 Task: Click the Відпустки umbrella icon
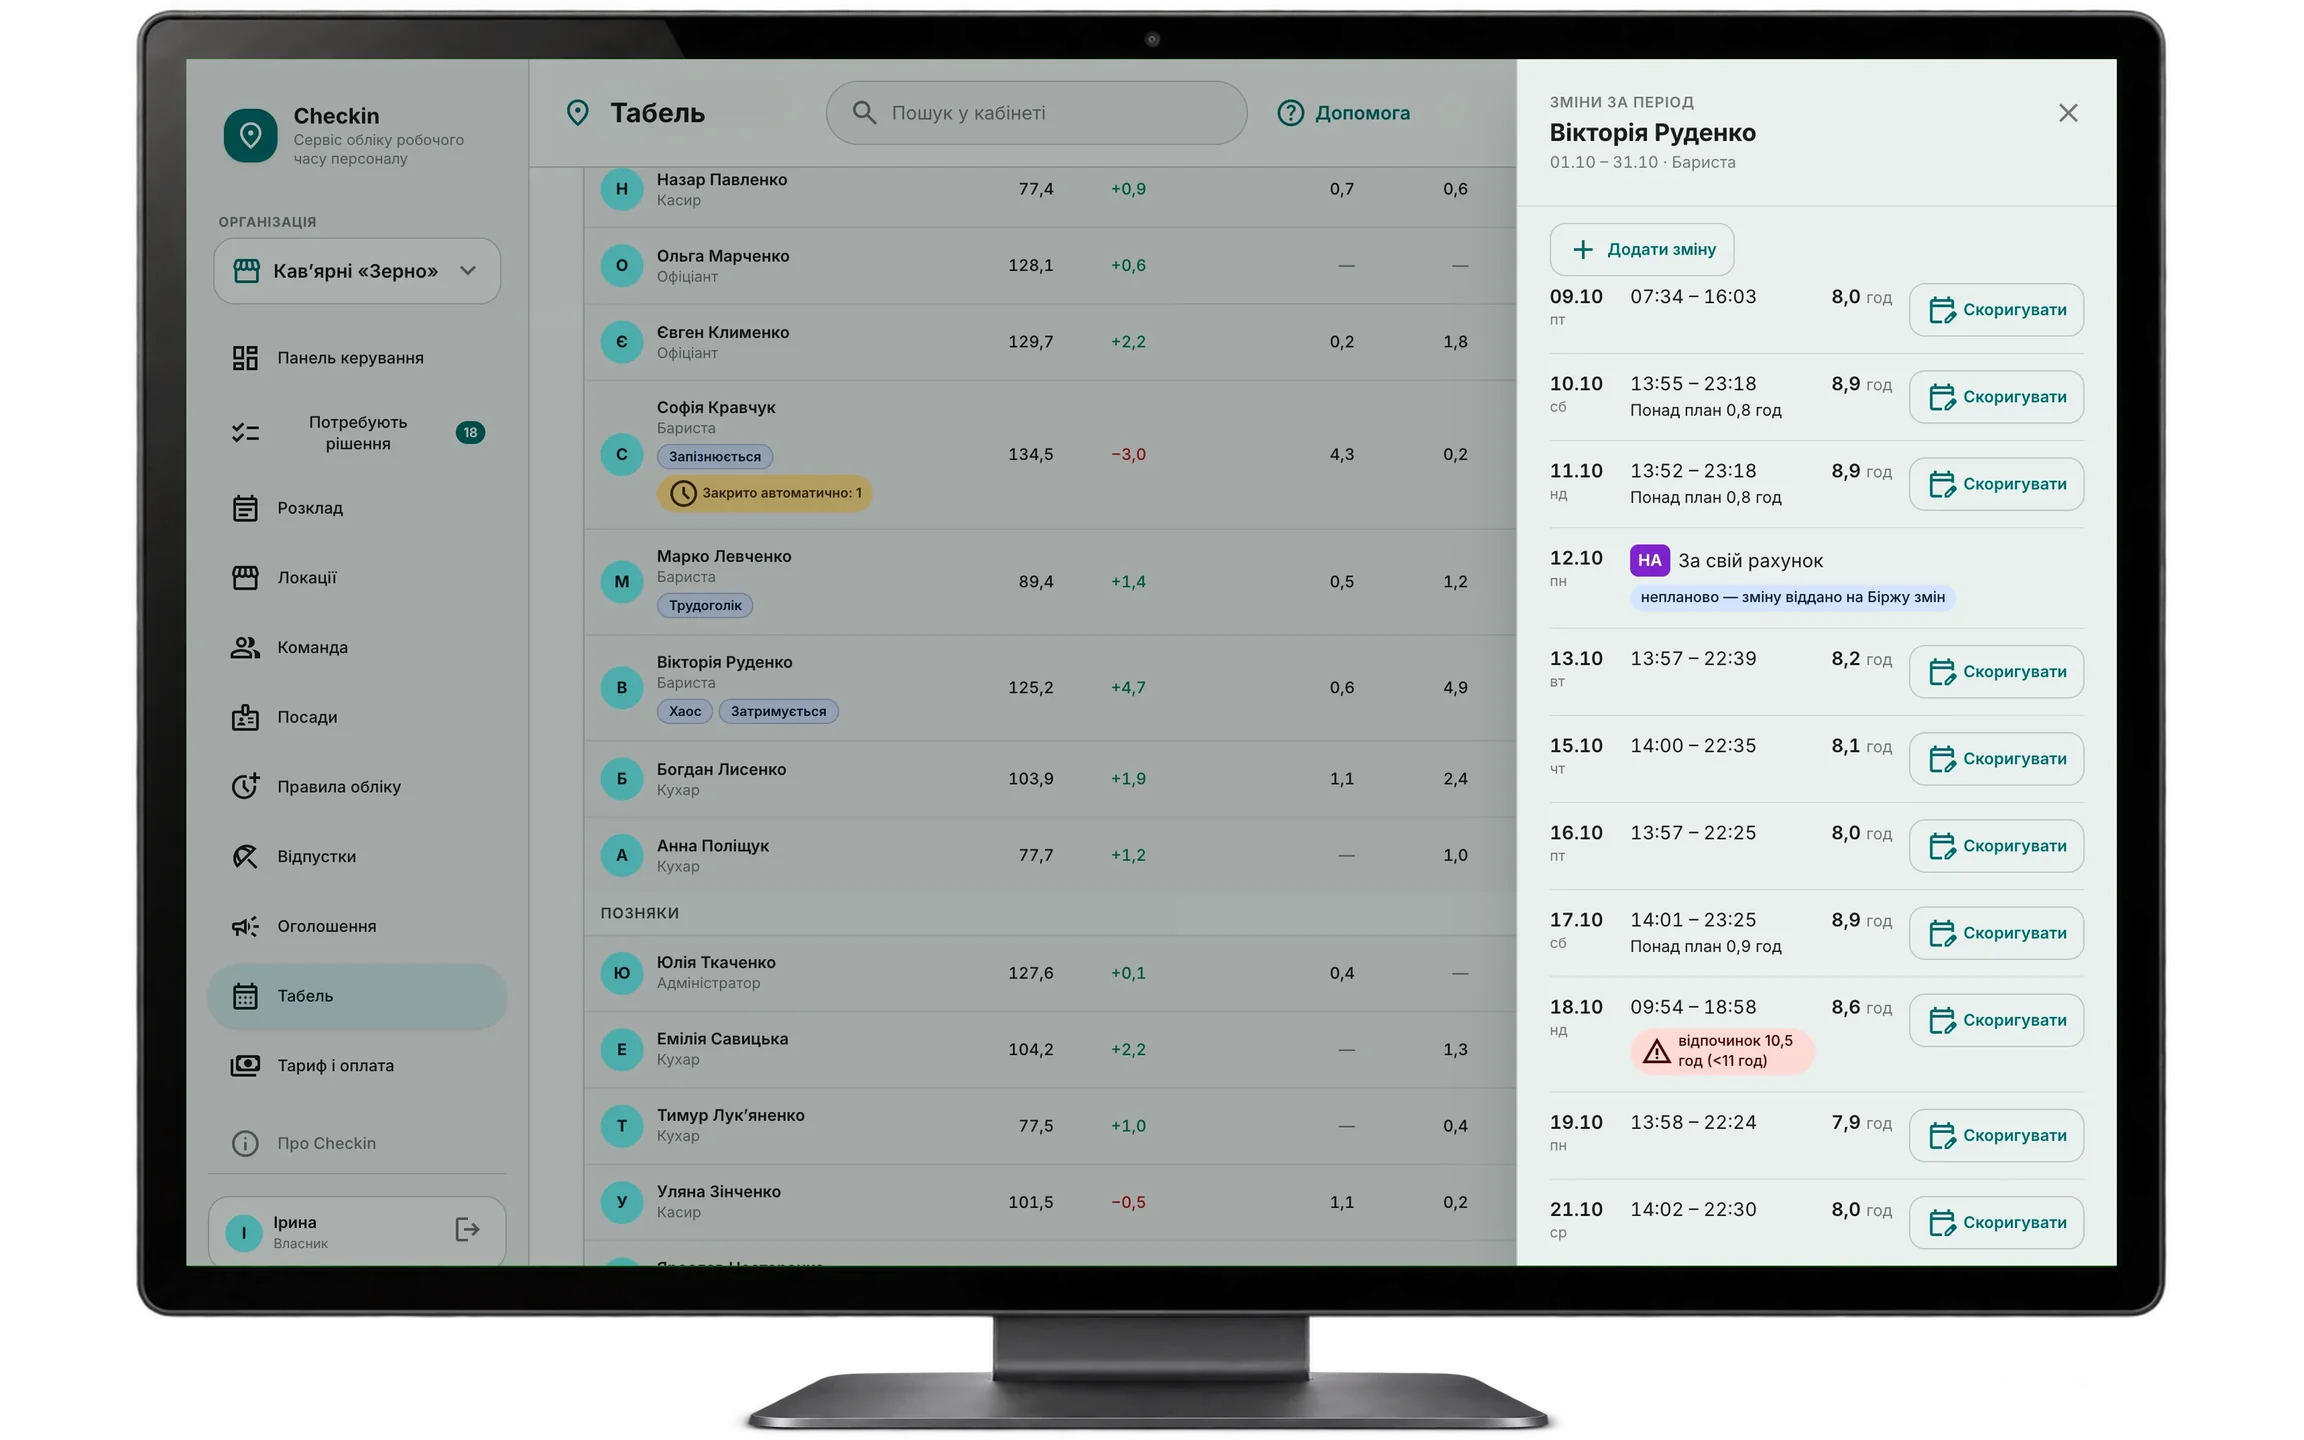245,856
